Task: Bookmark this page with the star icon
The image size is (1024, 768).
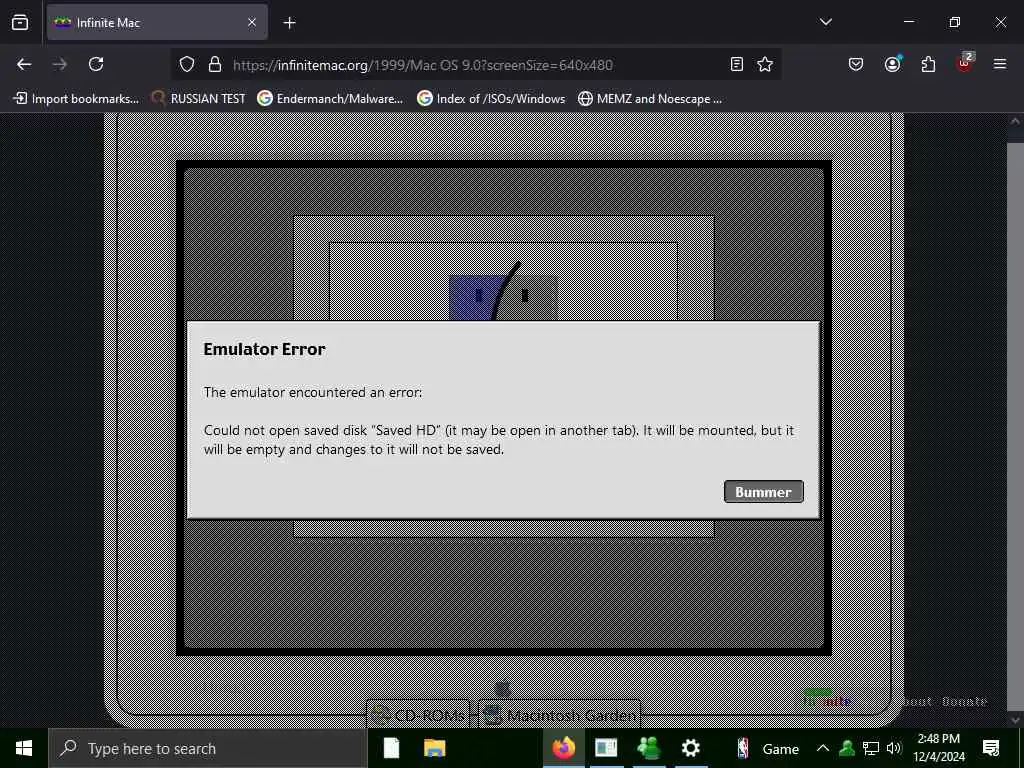Action: click(765, 64)
